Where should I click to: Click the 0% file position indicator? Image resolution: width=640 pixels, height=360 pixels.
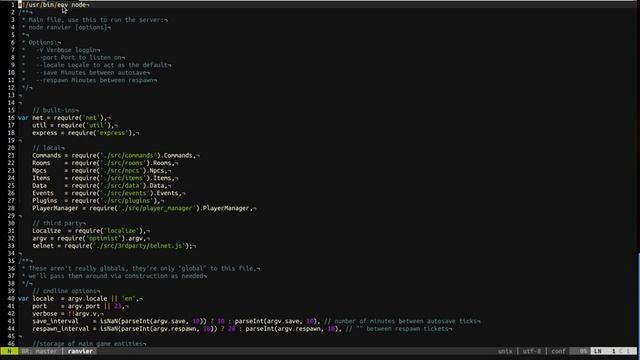[583, 351]
